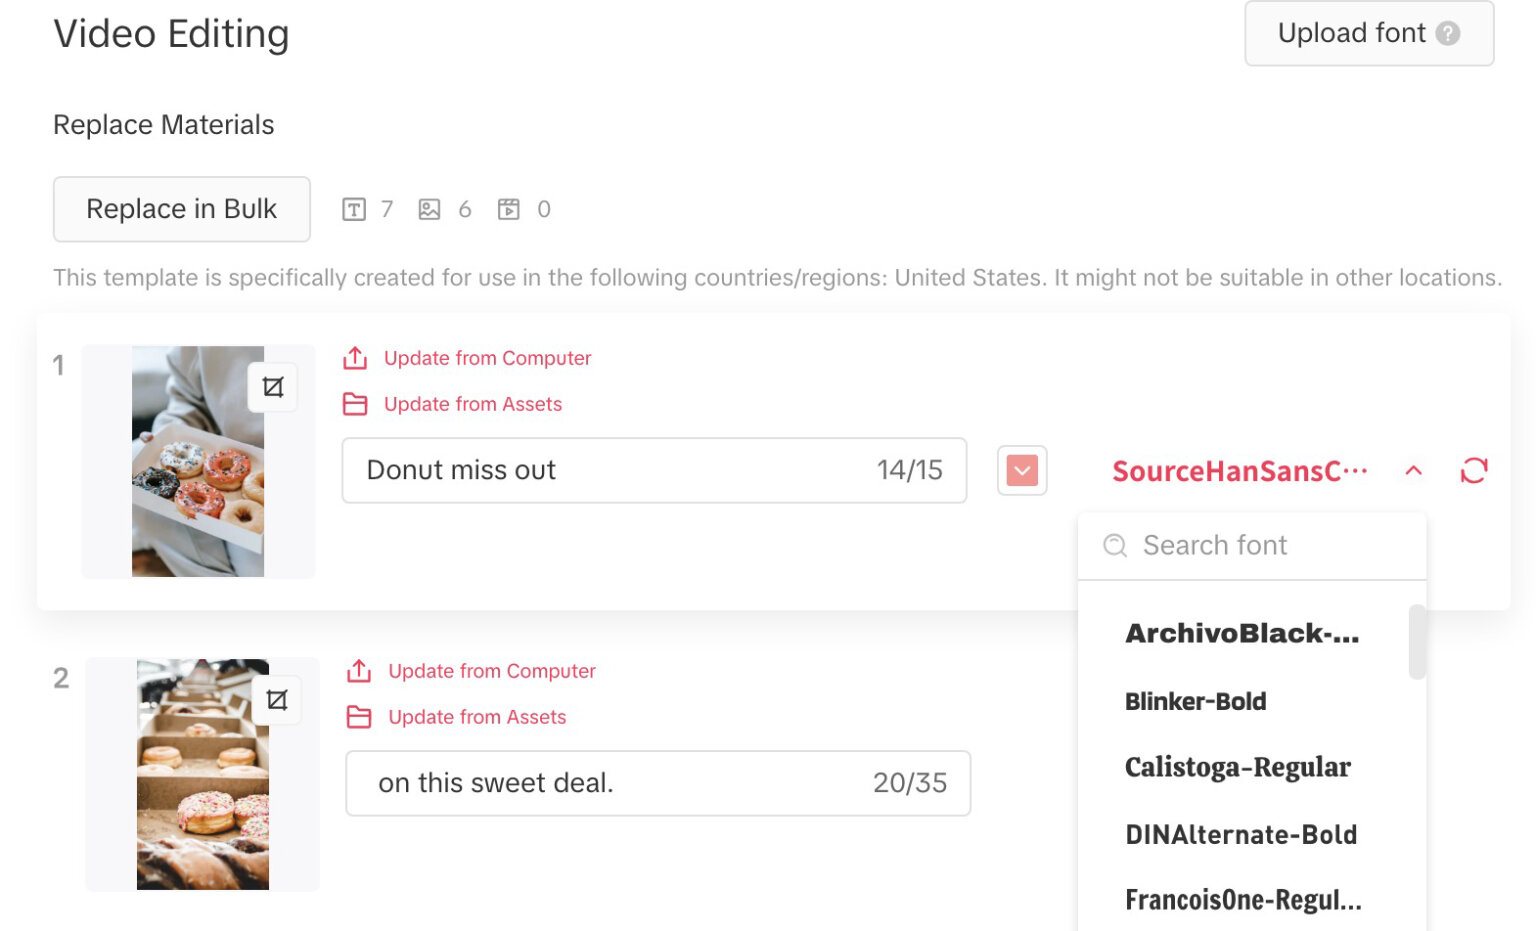Select DINAlternate-Bold font
This screenshot has height=931, width=1536.
(x=1240, y=834)
